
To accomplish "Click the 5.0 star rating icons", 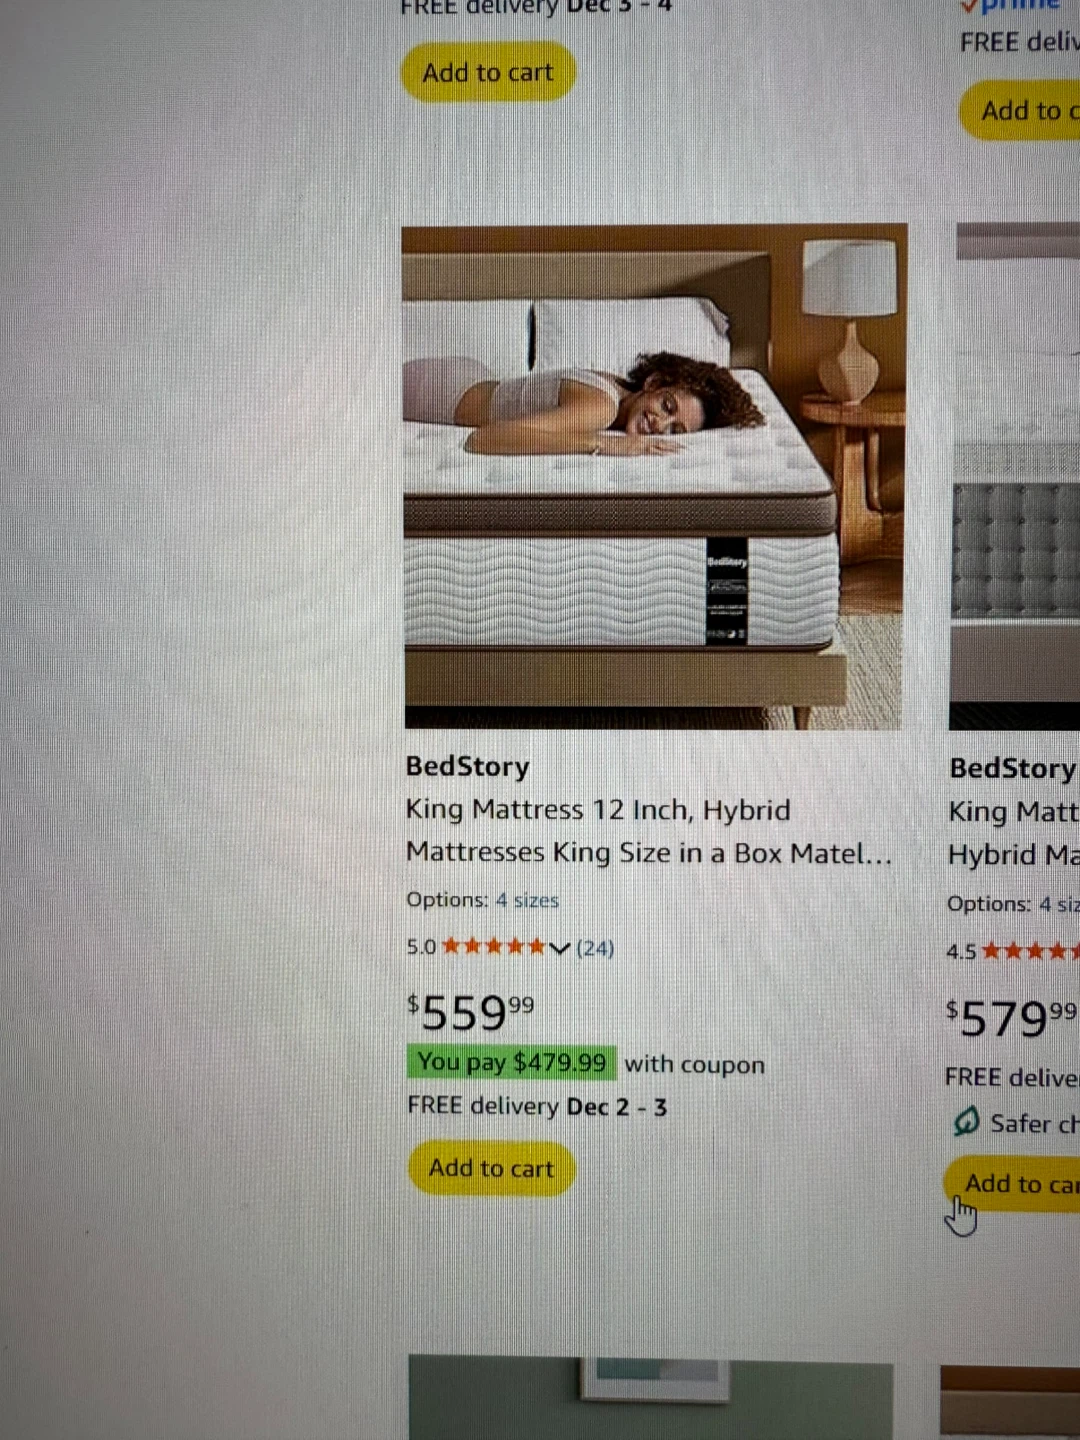I will [x=494, y=946].
